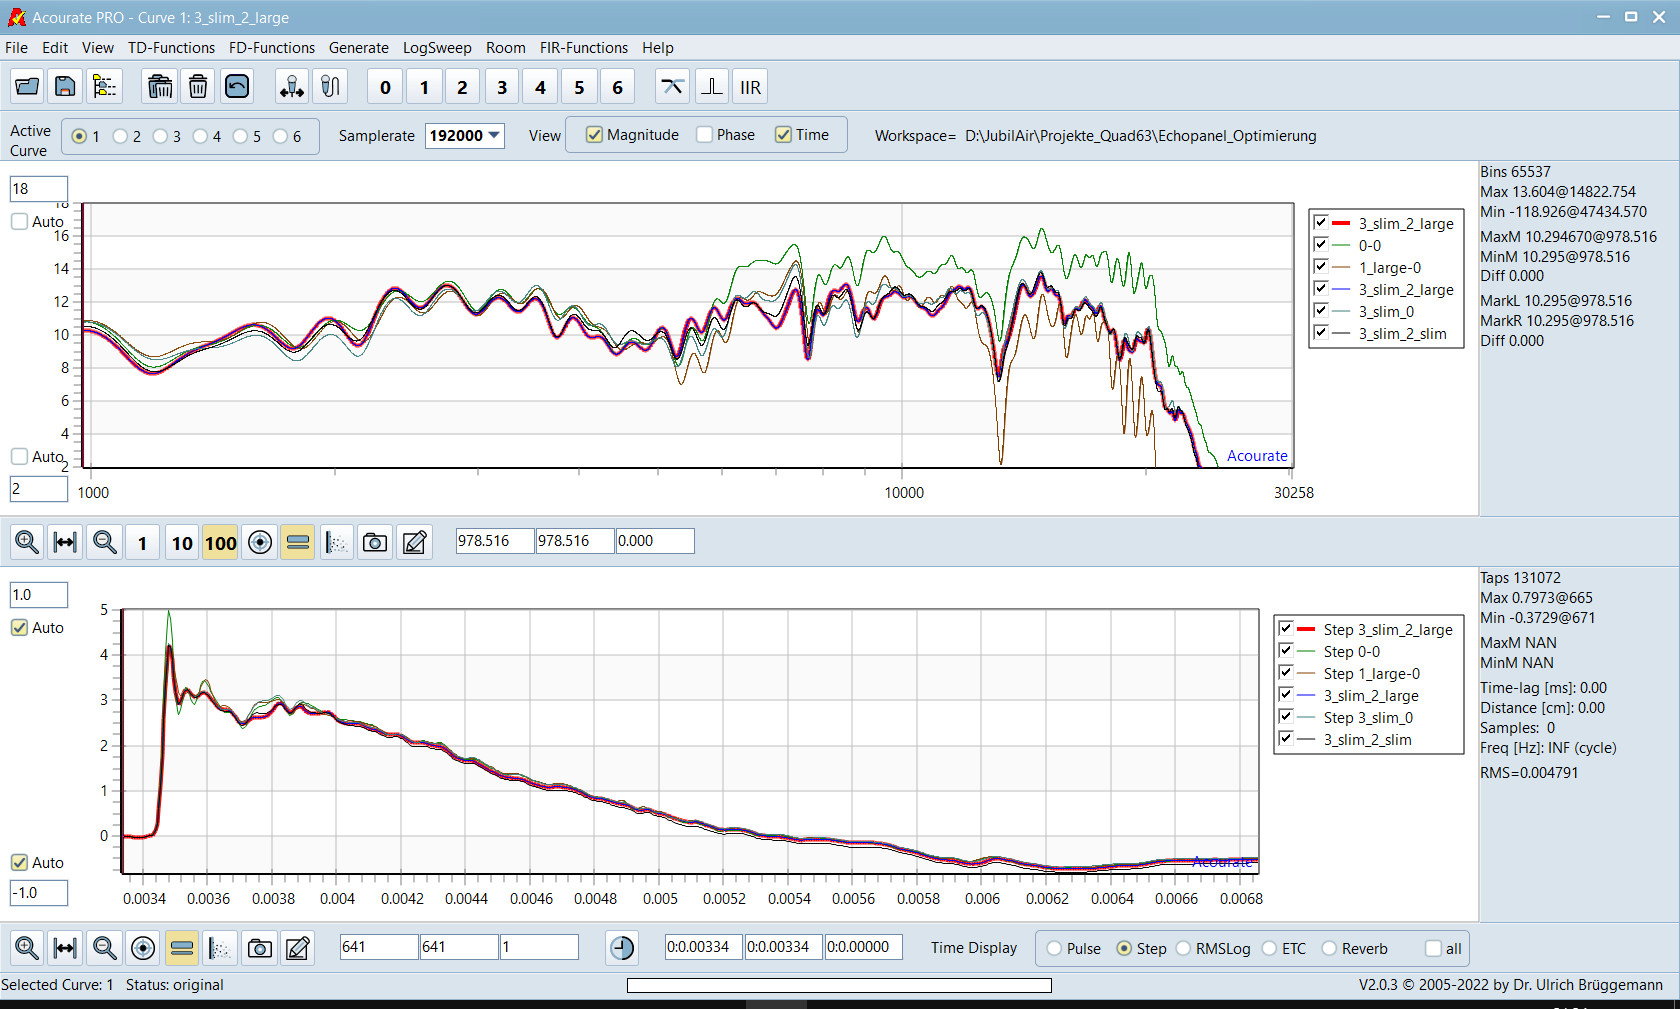This screenshot has height=1009, width=1680.
Task: Click the 'Bins 65537' readout text
Action: [x=1515, y=172]
